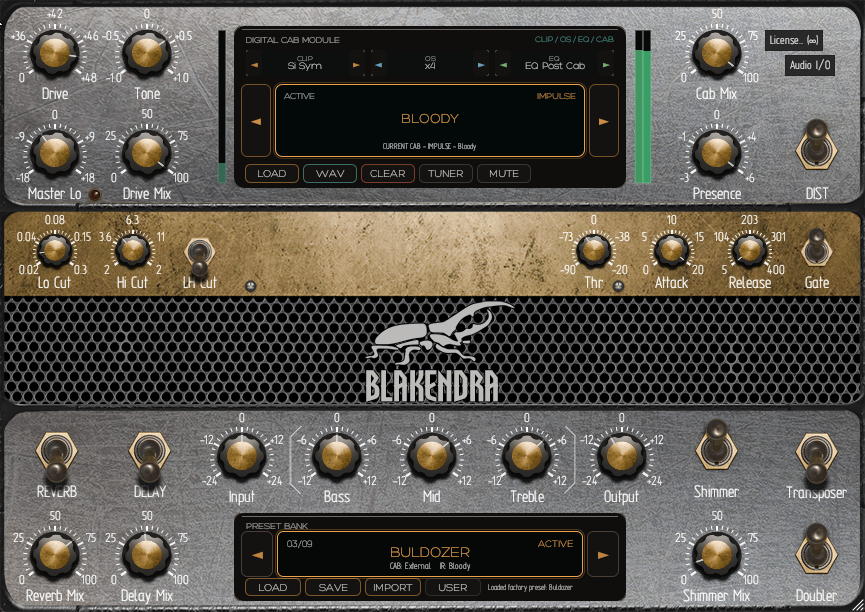Screen dimensions: 865x612
Task: Click the input level meter bar
Action: 222,107
